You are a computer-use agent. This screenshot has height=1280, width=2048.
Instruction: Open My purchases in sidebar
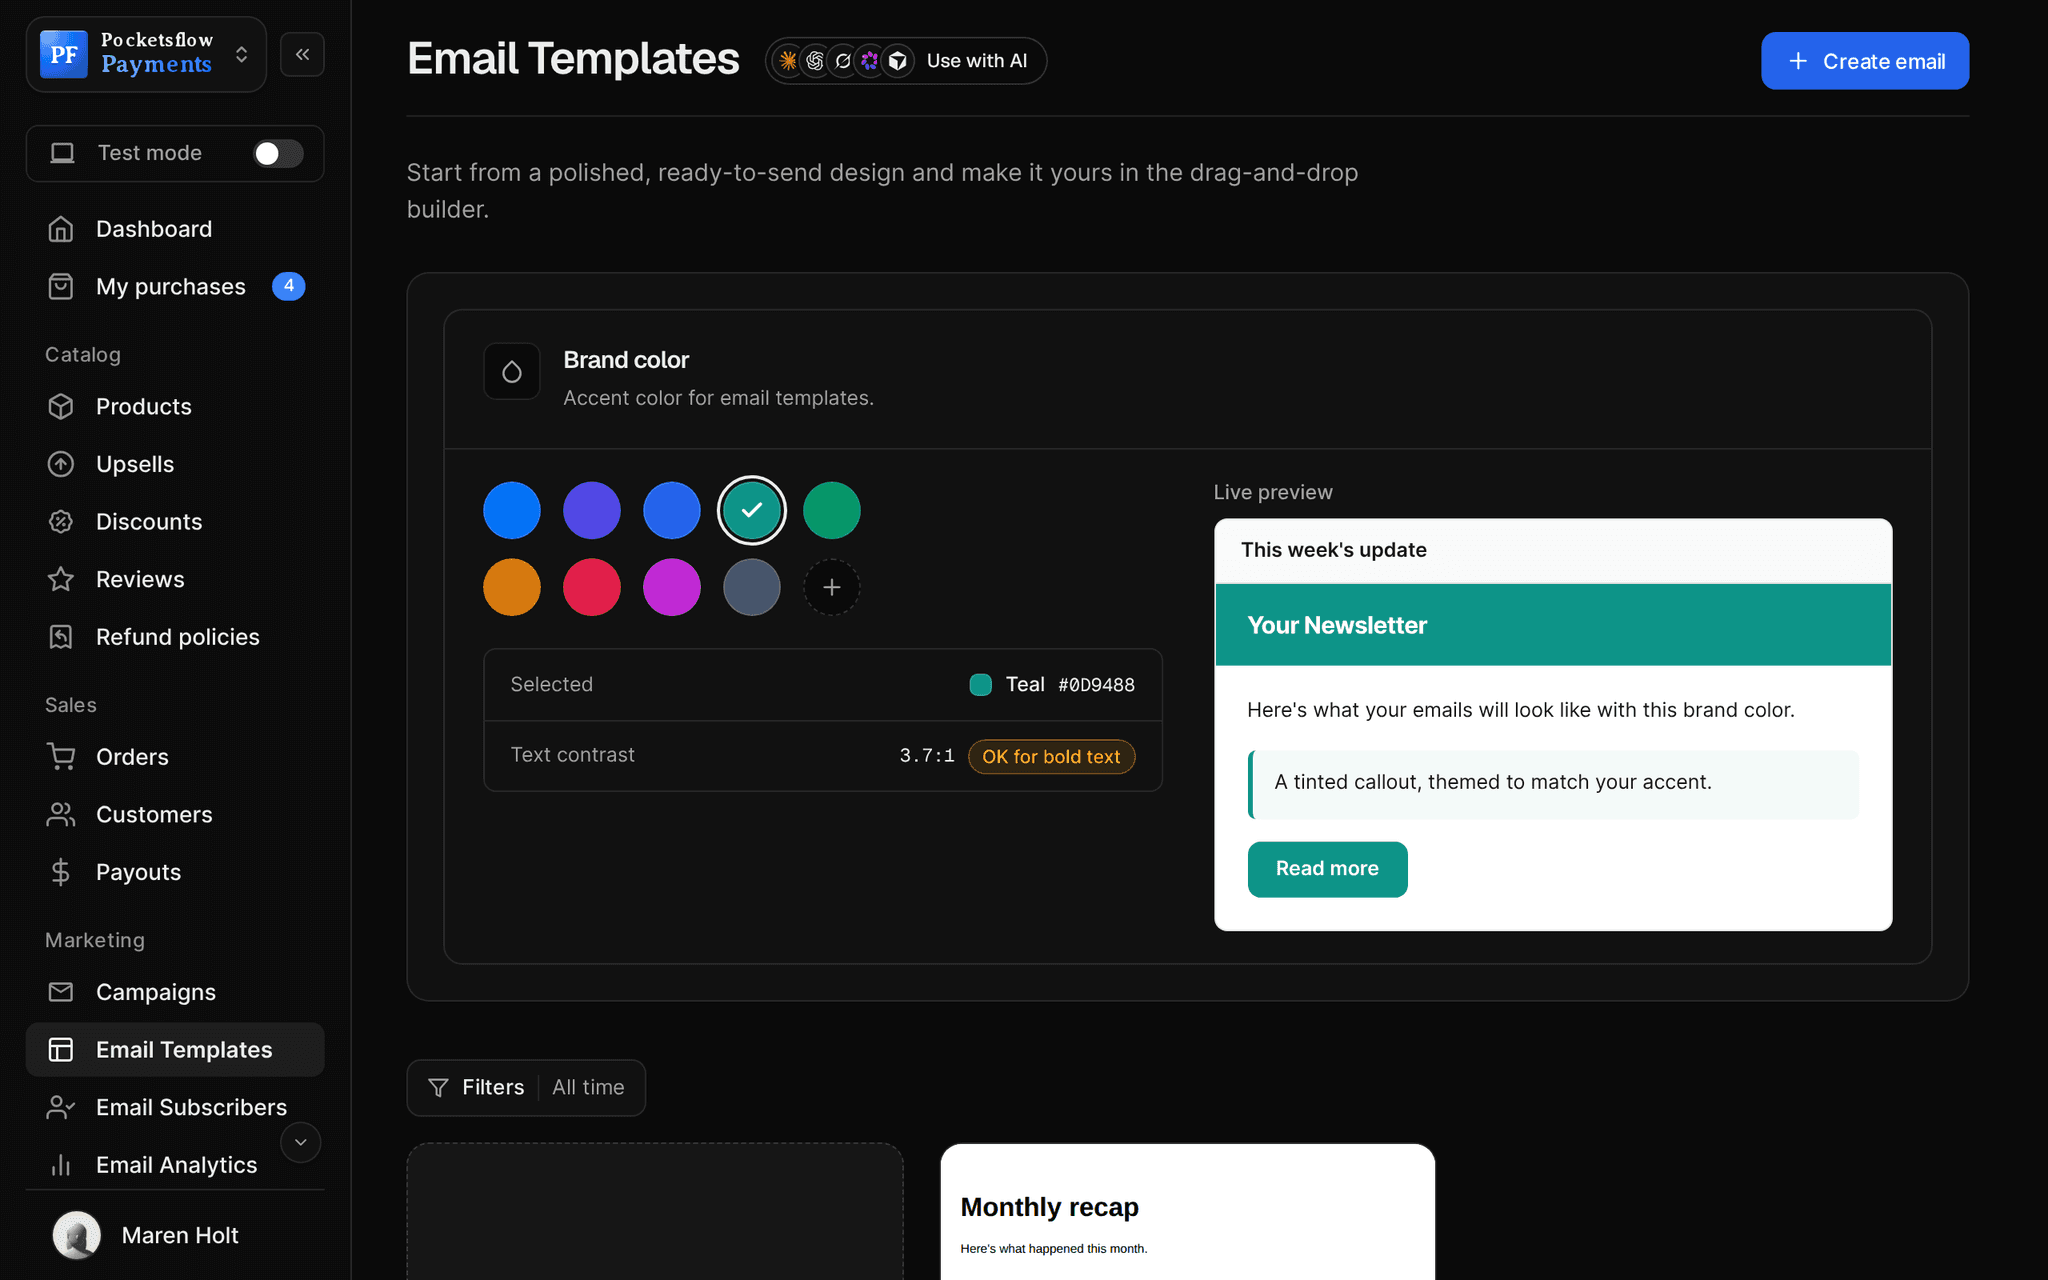[x=175, y=287]
